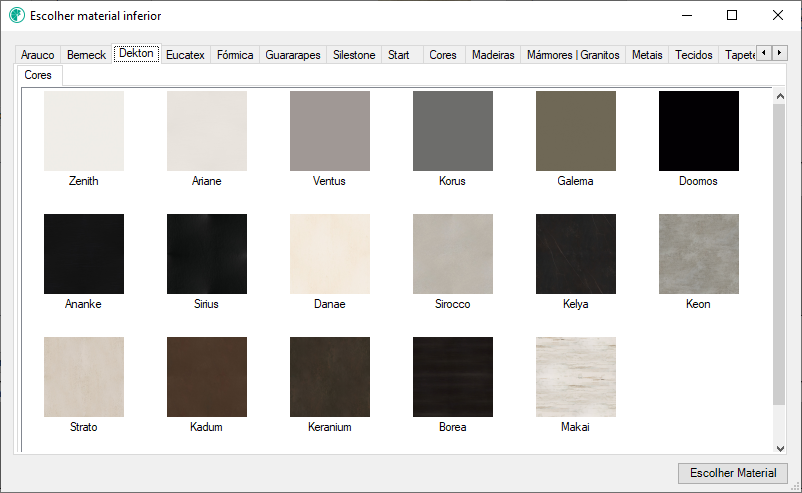Click the Sirocco label text
The image size is (802, 493).
click(x=453, y=304)
